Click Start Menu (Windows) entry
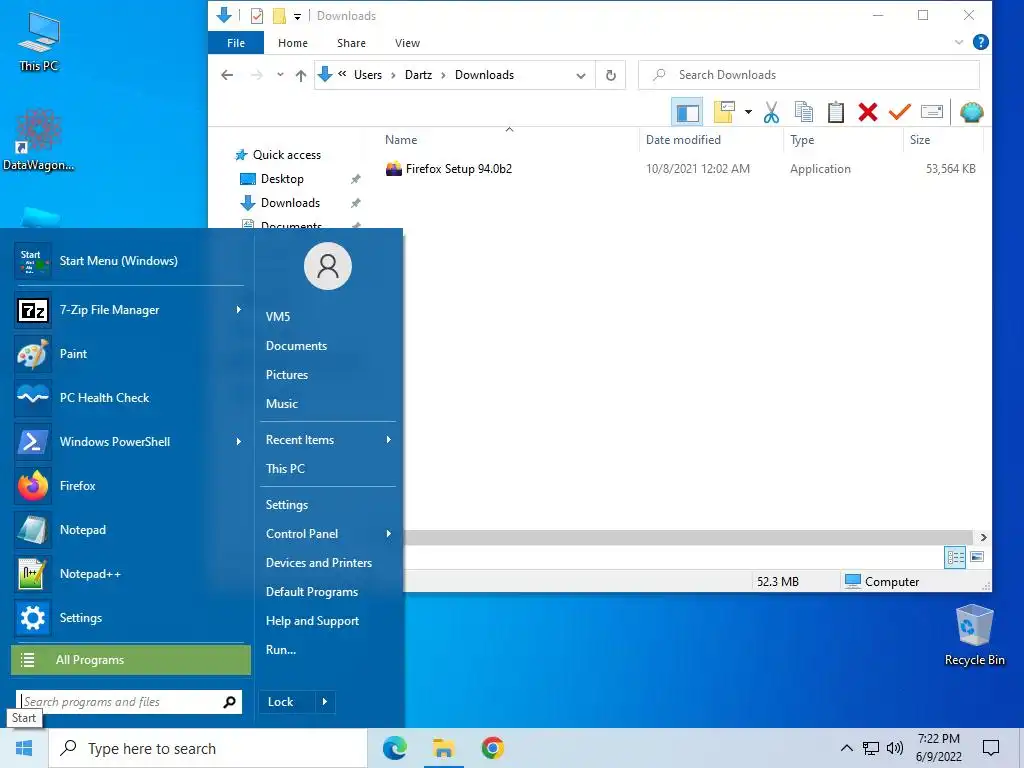 click(x=129, y=261)
